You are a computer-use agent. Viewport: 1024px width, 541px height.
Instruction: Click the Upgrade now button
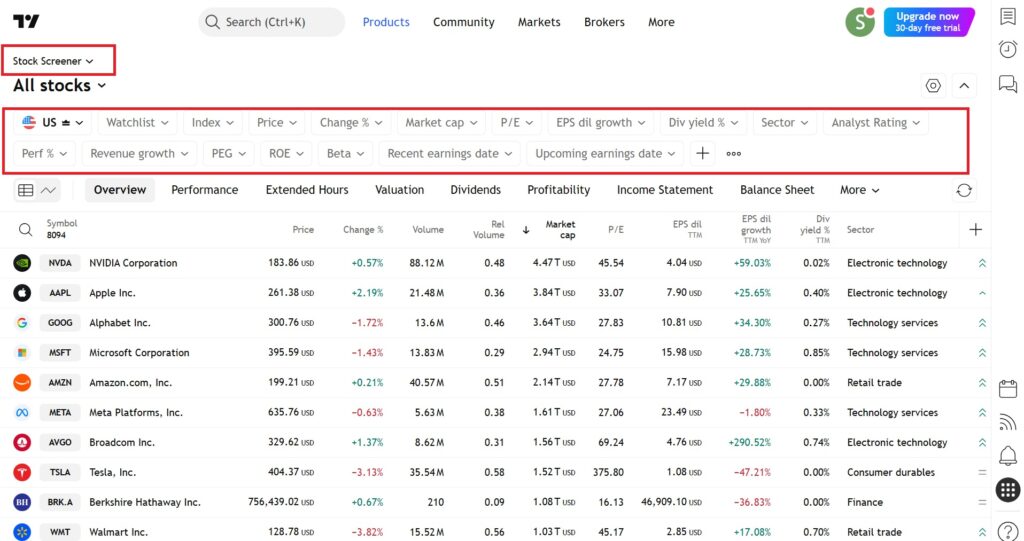coord(927,22)
